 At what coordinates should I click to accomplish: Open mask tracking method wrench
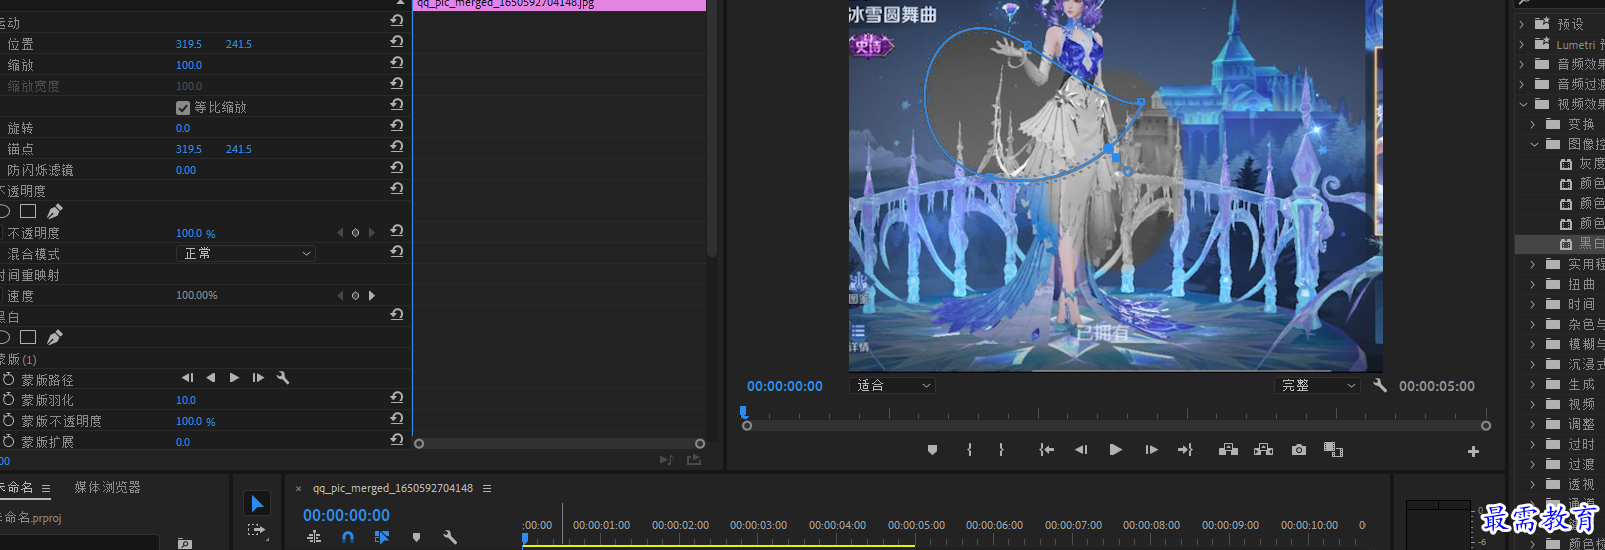[x=283, y=378]
